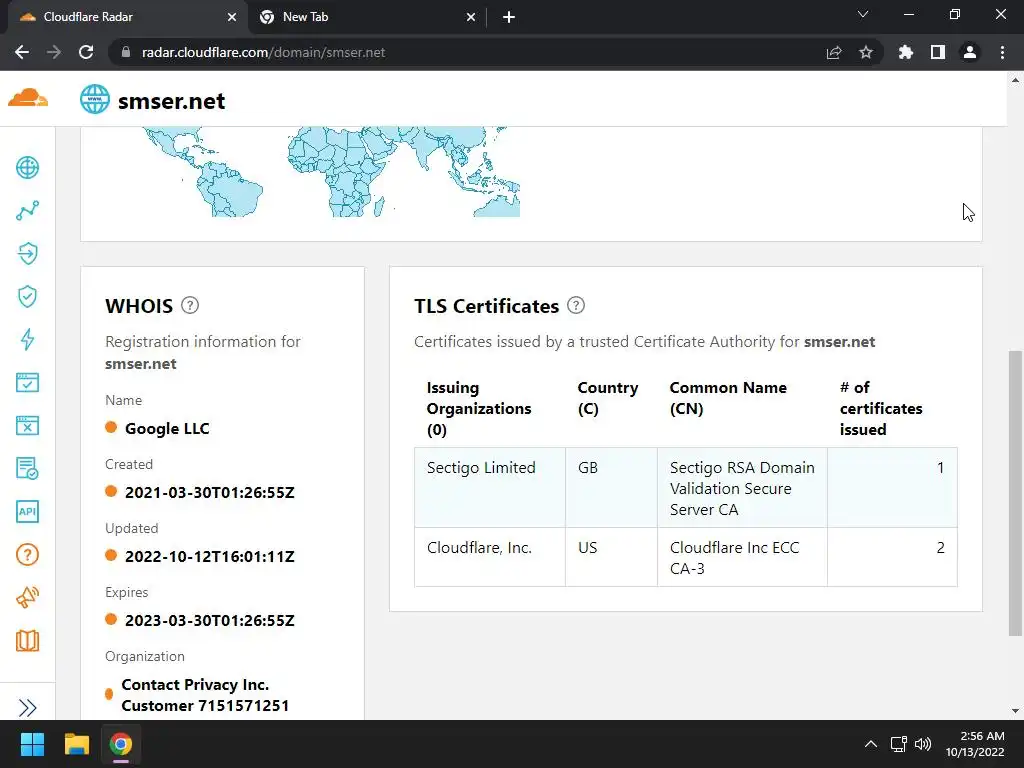Show hidden system tray icons chevron

pos(871,744)
